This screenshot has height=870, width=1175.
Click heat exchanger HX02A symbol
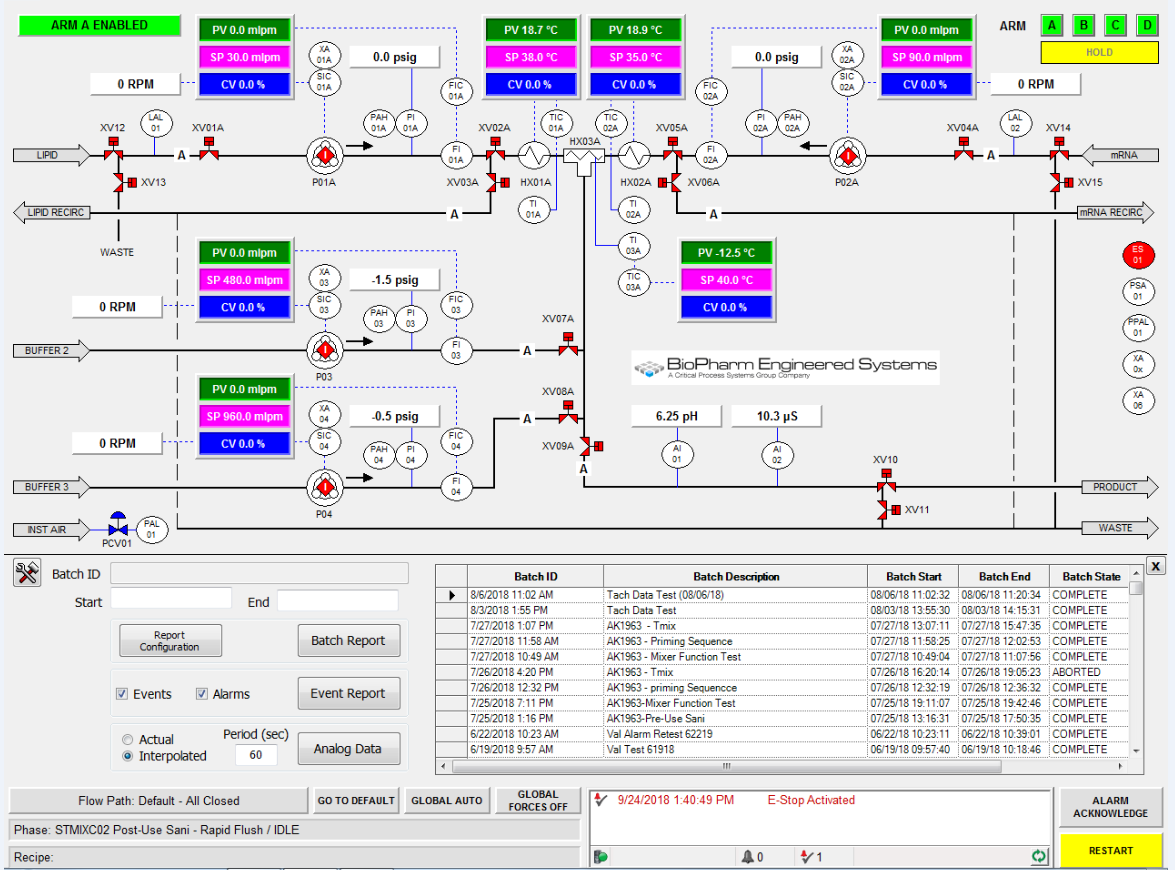click(x=634, y=156)
